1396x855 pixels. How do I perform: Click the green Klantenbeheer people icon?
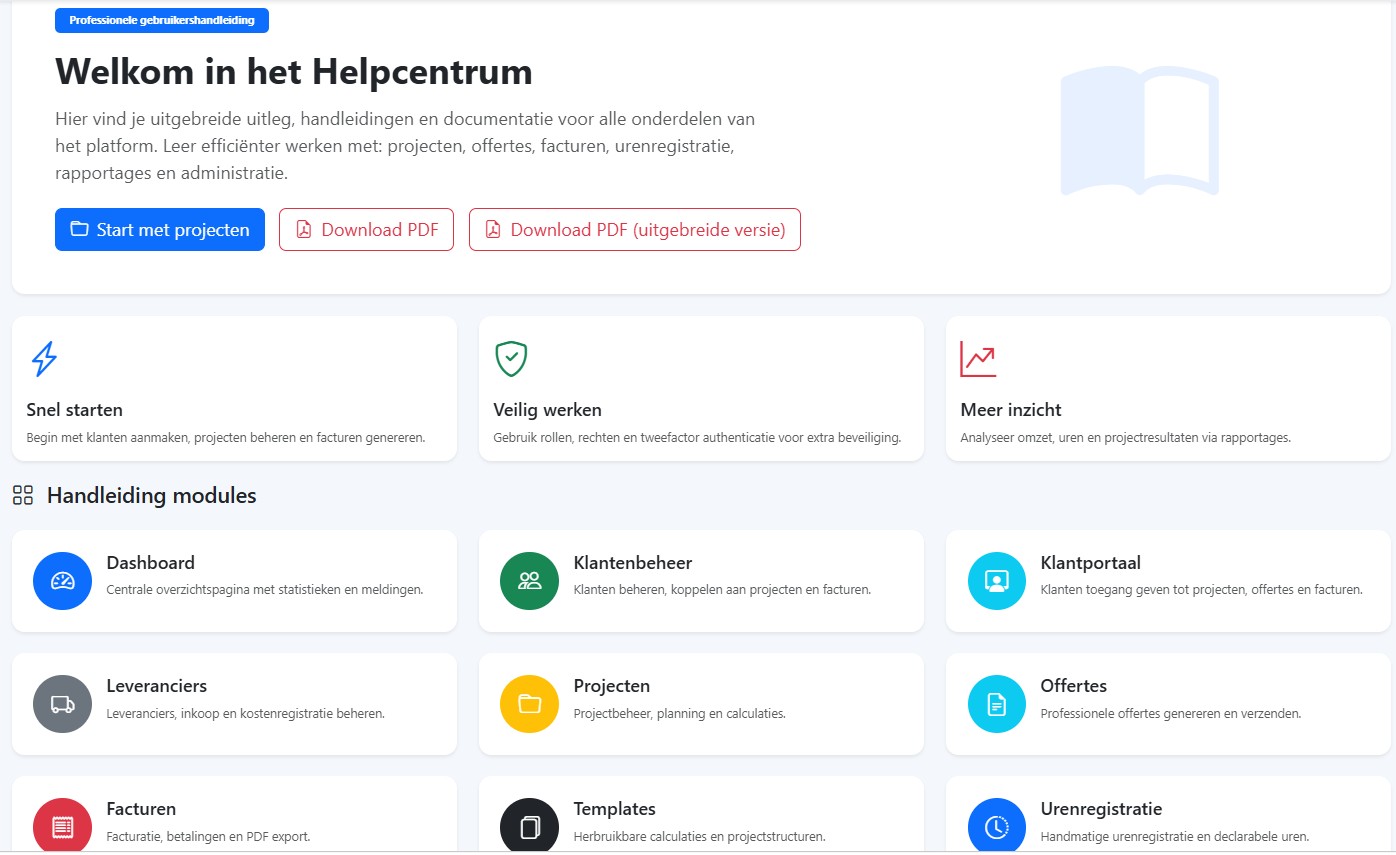tap(529, 581)
